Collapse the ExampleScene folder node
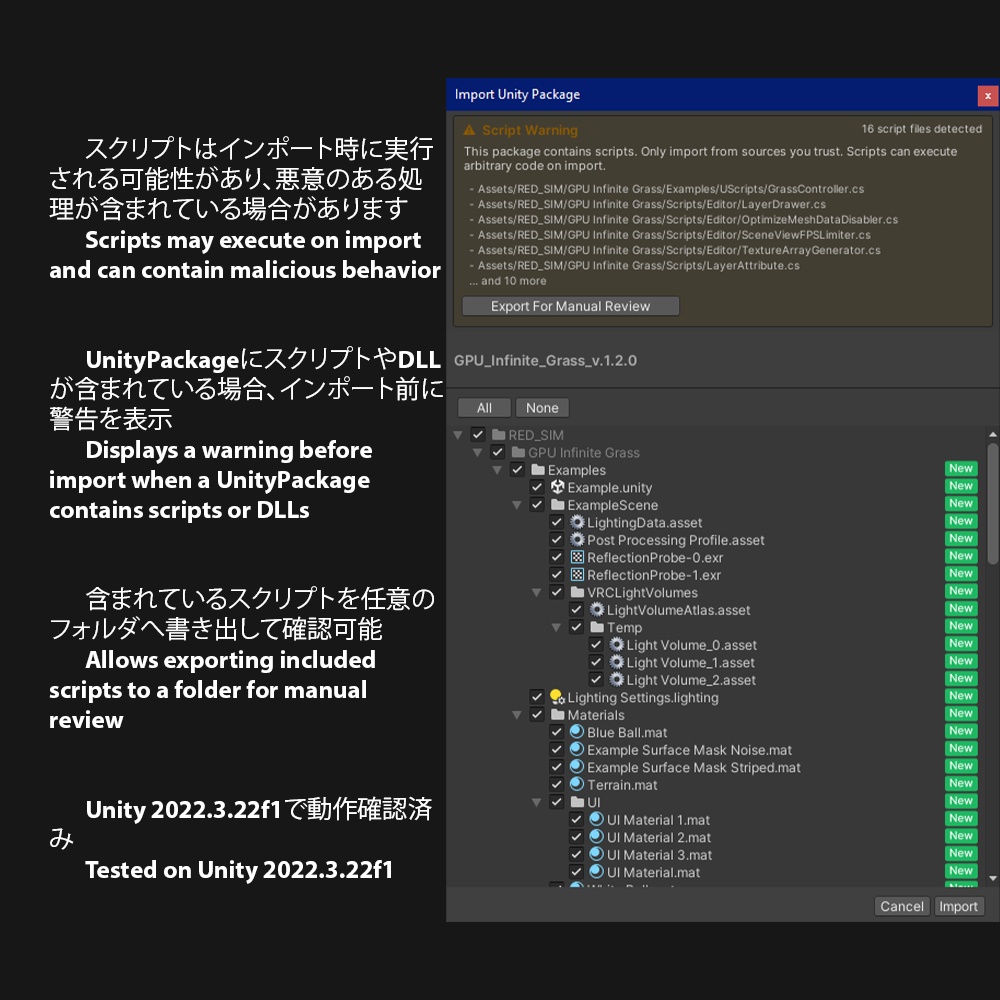The height and width of the screenshot is (1000, 1000). [517, 505]
